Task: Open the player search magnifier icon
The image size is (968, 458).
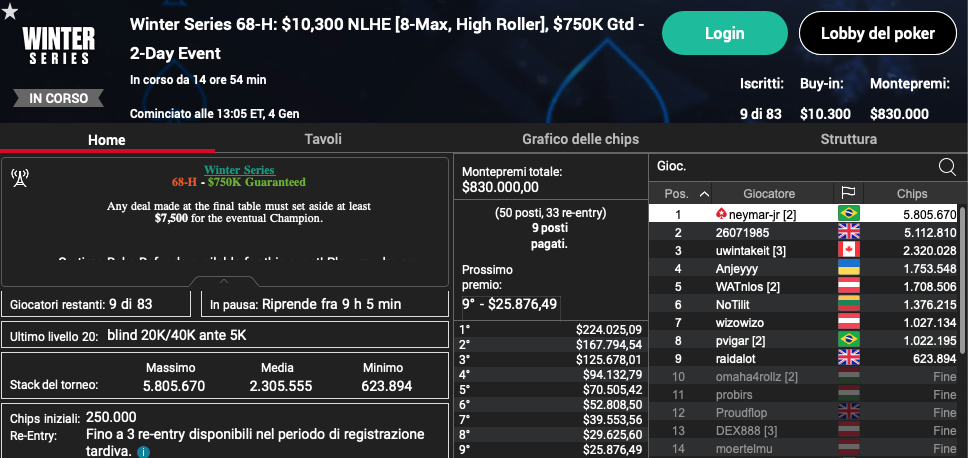Action: (x=946, y=166)
